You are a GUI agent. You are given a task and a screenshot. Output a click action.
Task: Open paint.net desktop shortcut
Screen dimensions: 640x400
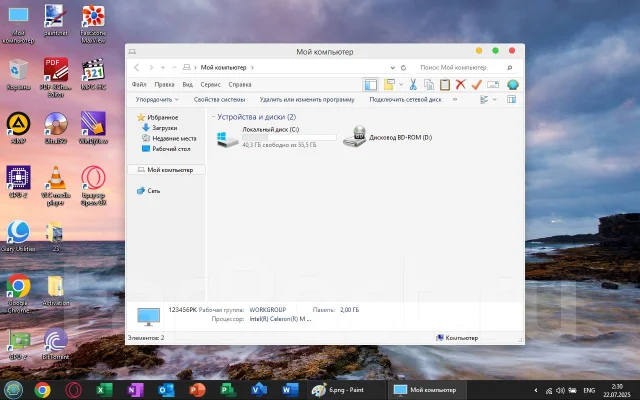[56, 21]
